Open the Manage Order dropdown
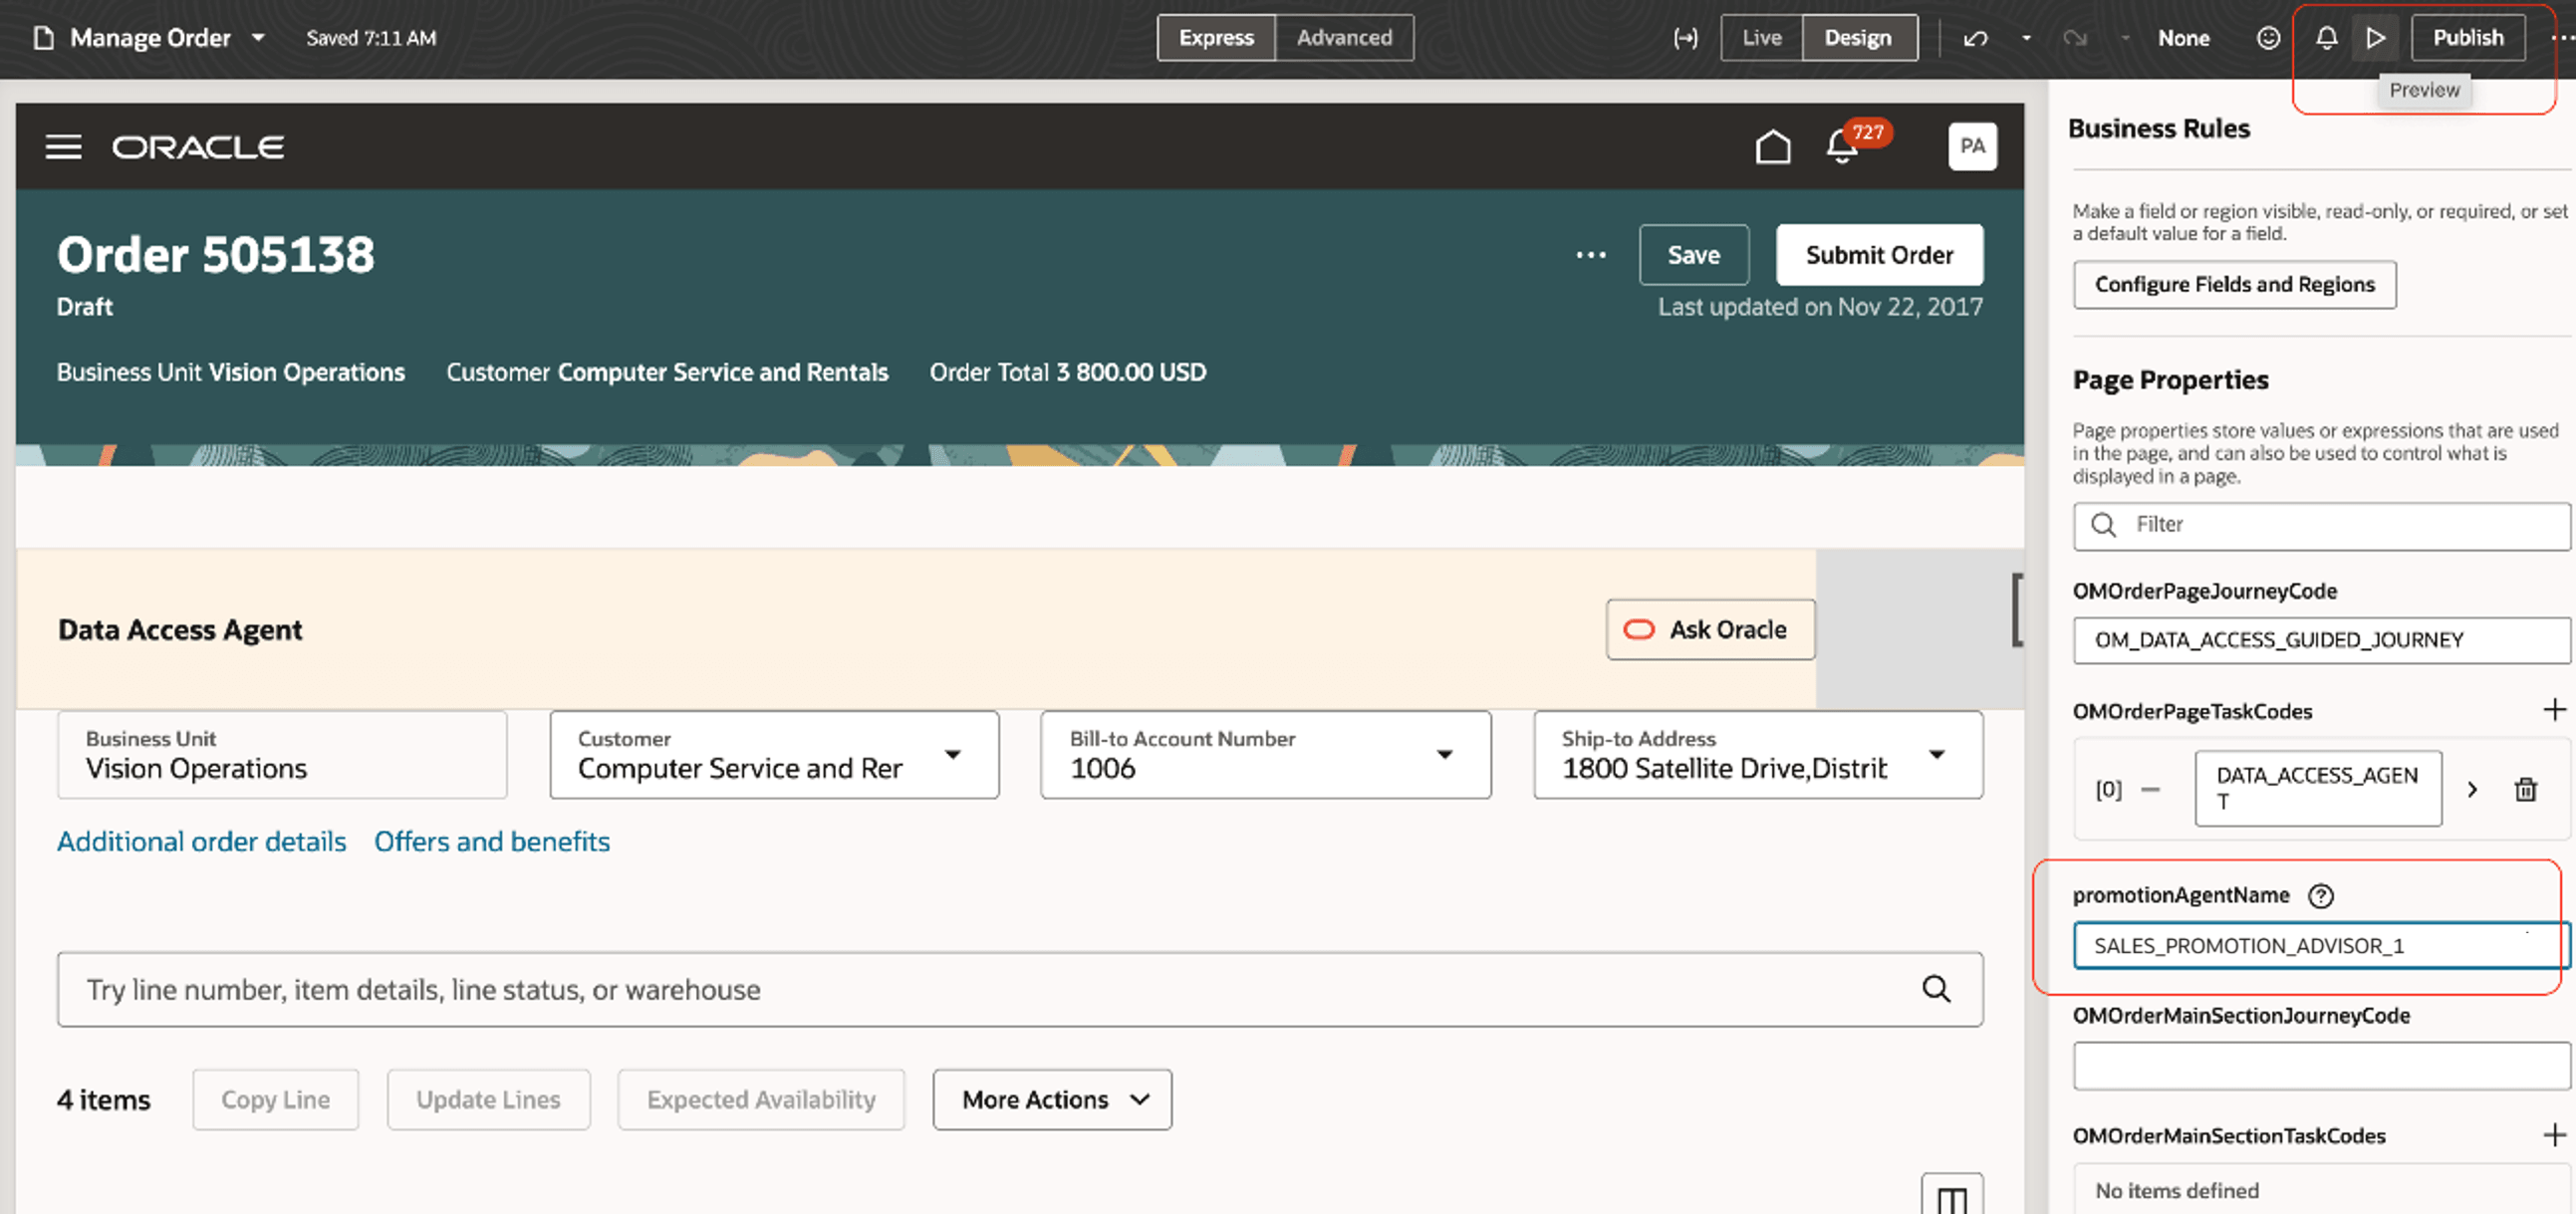The height and width of the screenshot is (1214, 2576). coord(258,37)
